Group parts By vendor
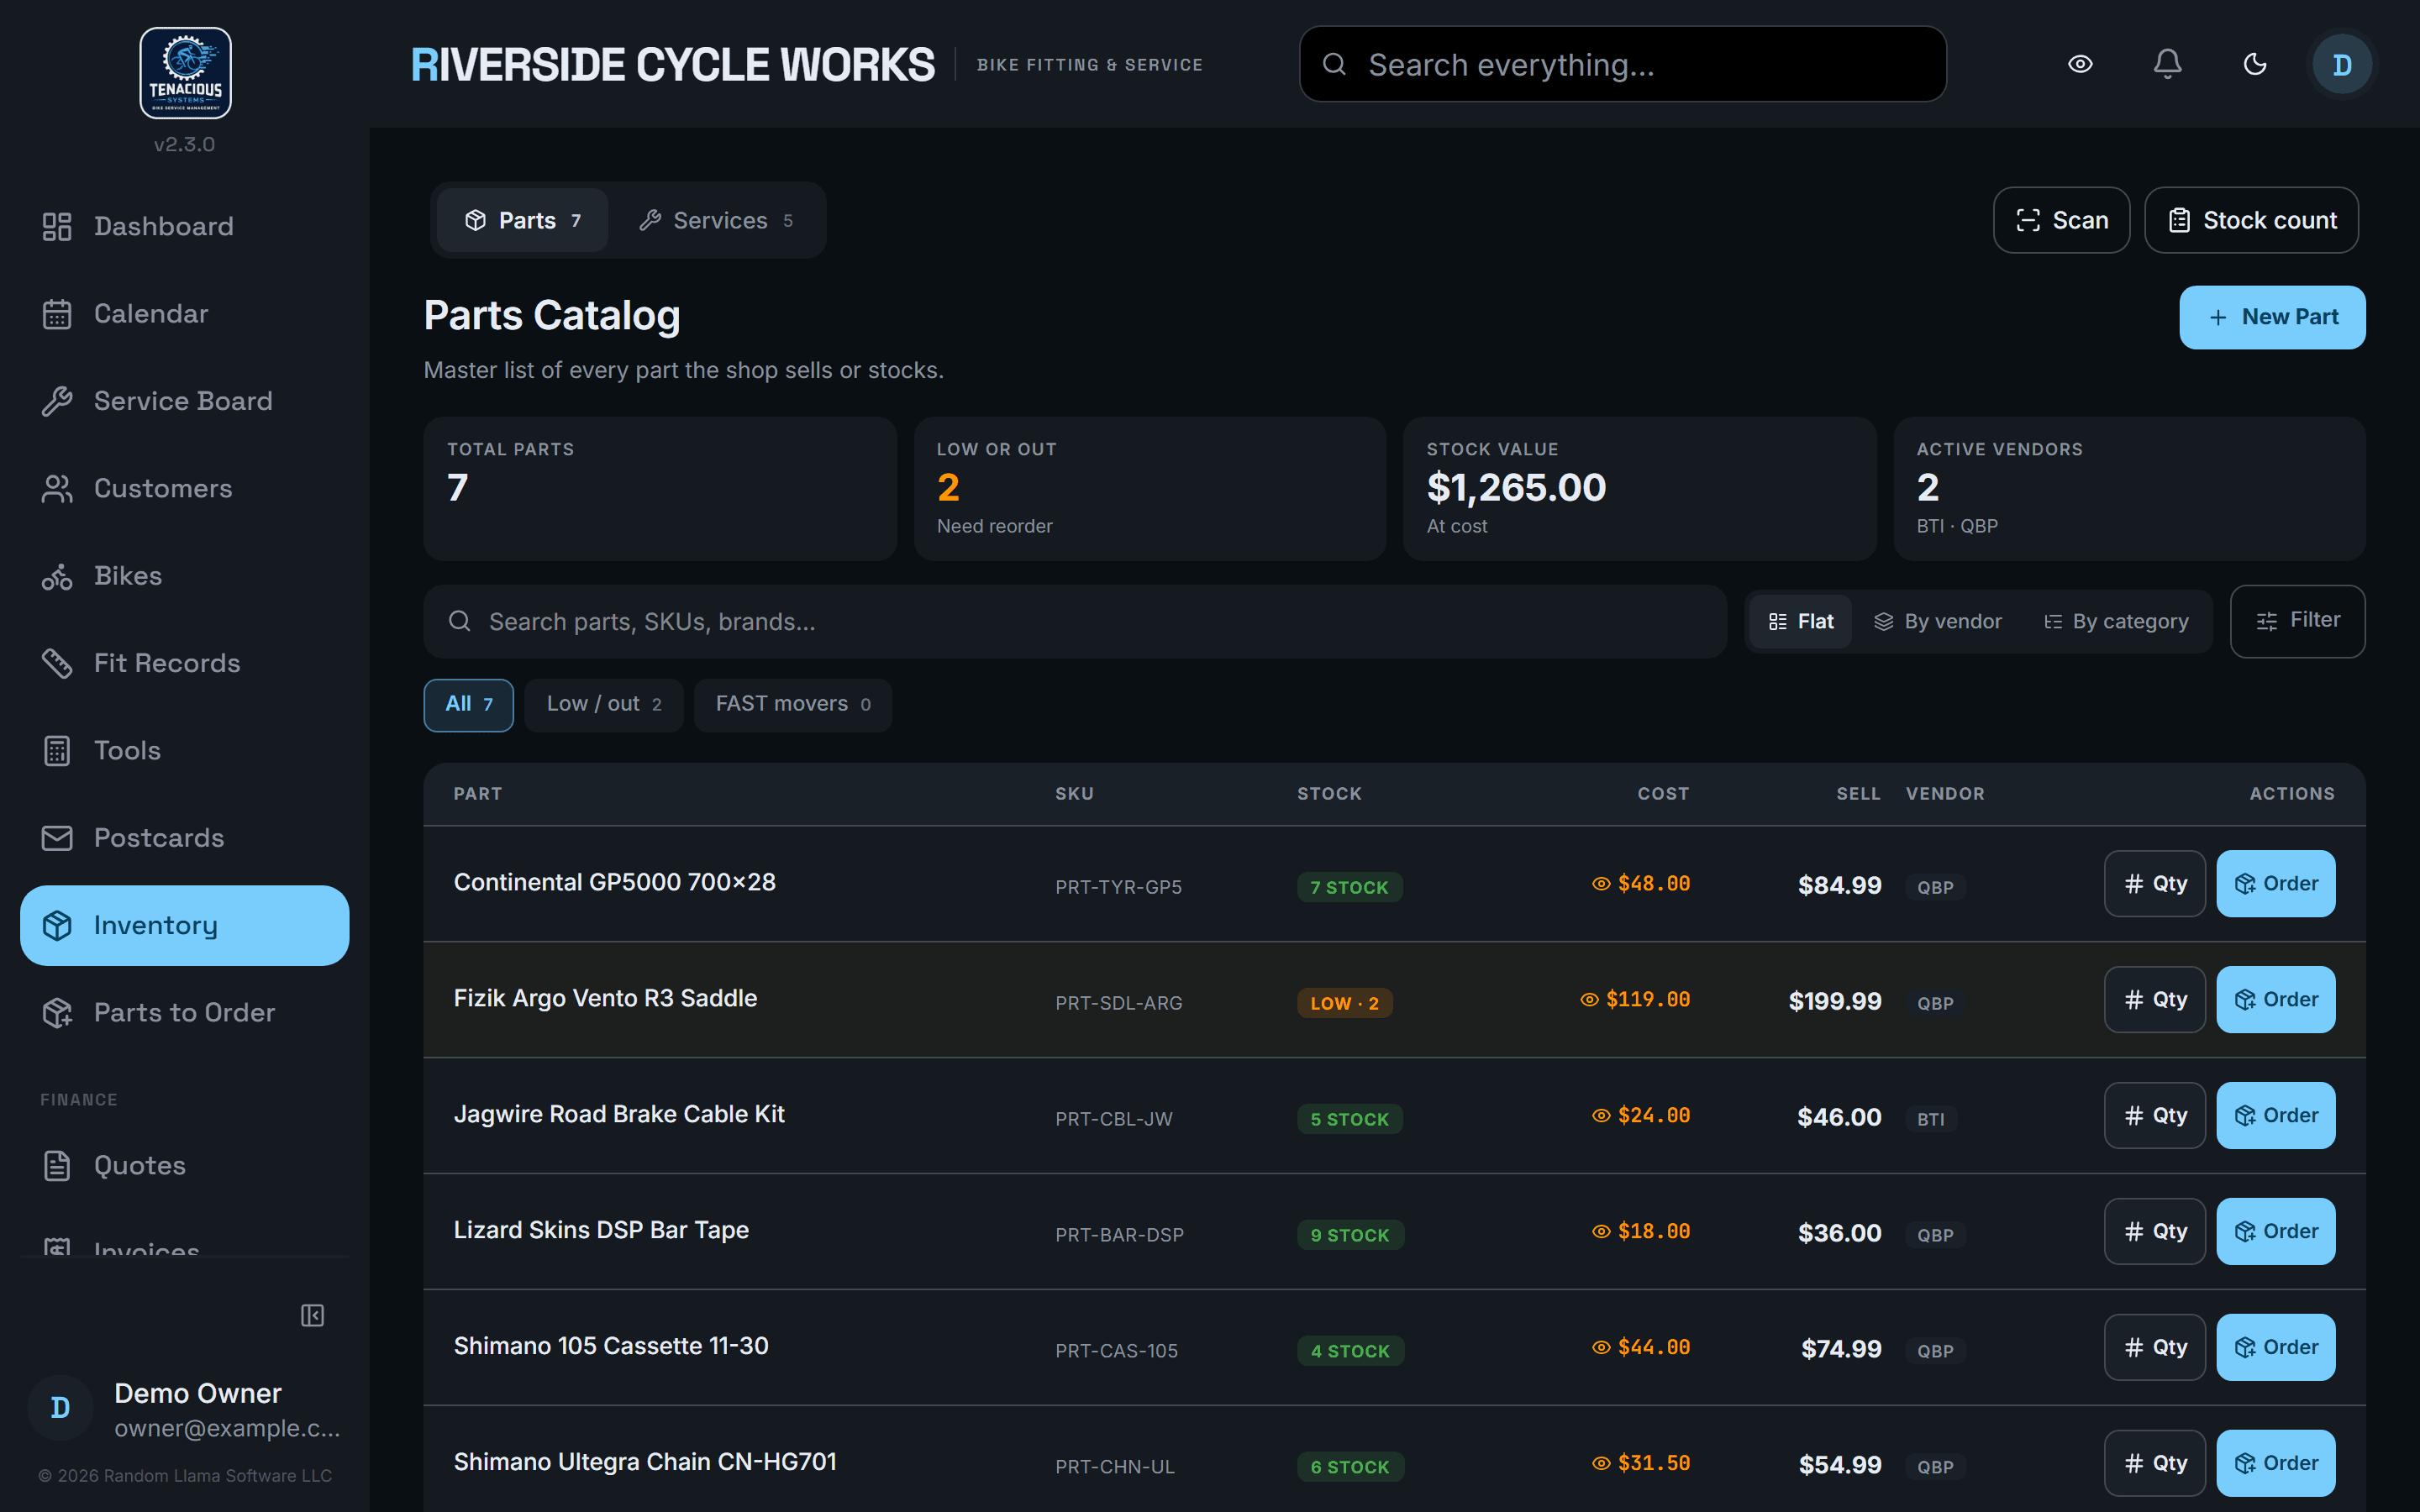This screenshot has width=2420, height=1512. click(x=1937, y=622)
